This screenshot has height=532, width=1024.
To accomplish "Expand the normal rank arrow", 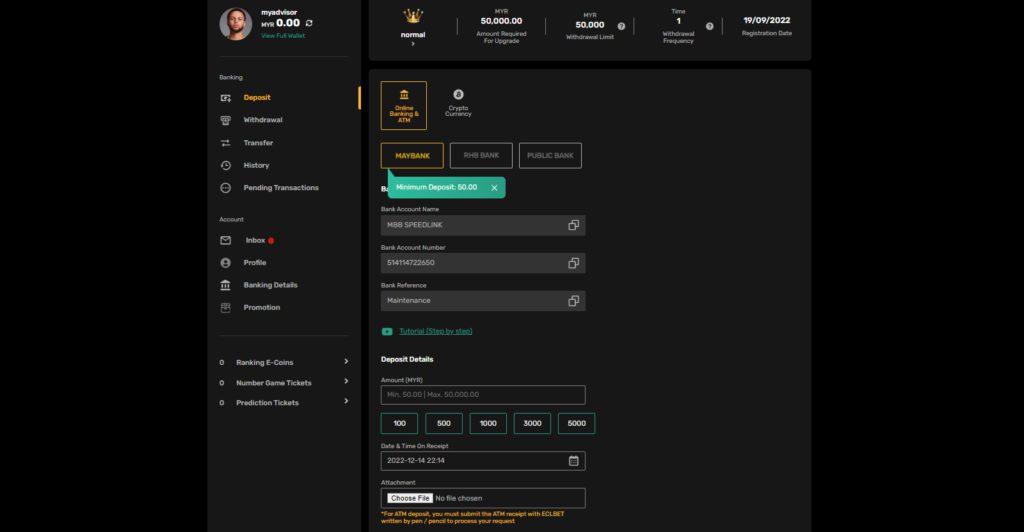I will (x=413, y=44).
